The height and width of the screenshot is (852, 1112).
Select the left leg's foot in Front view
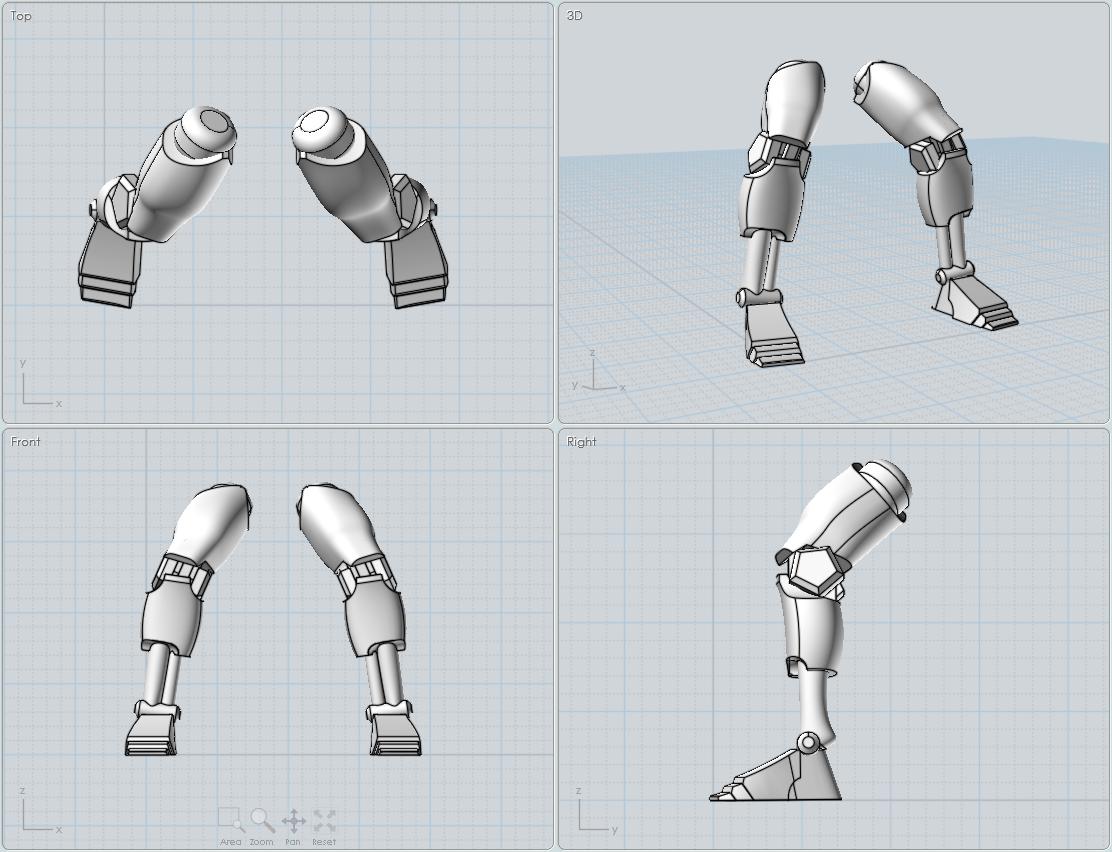[153, 733]
